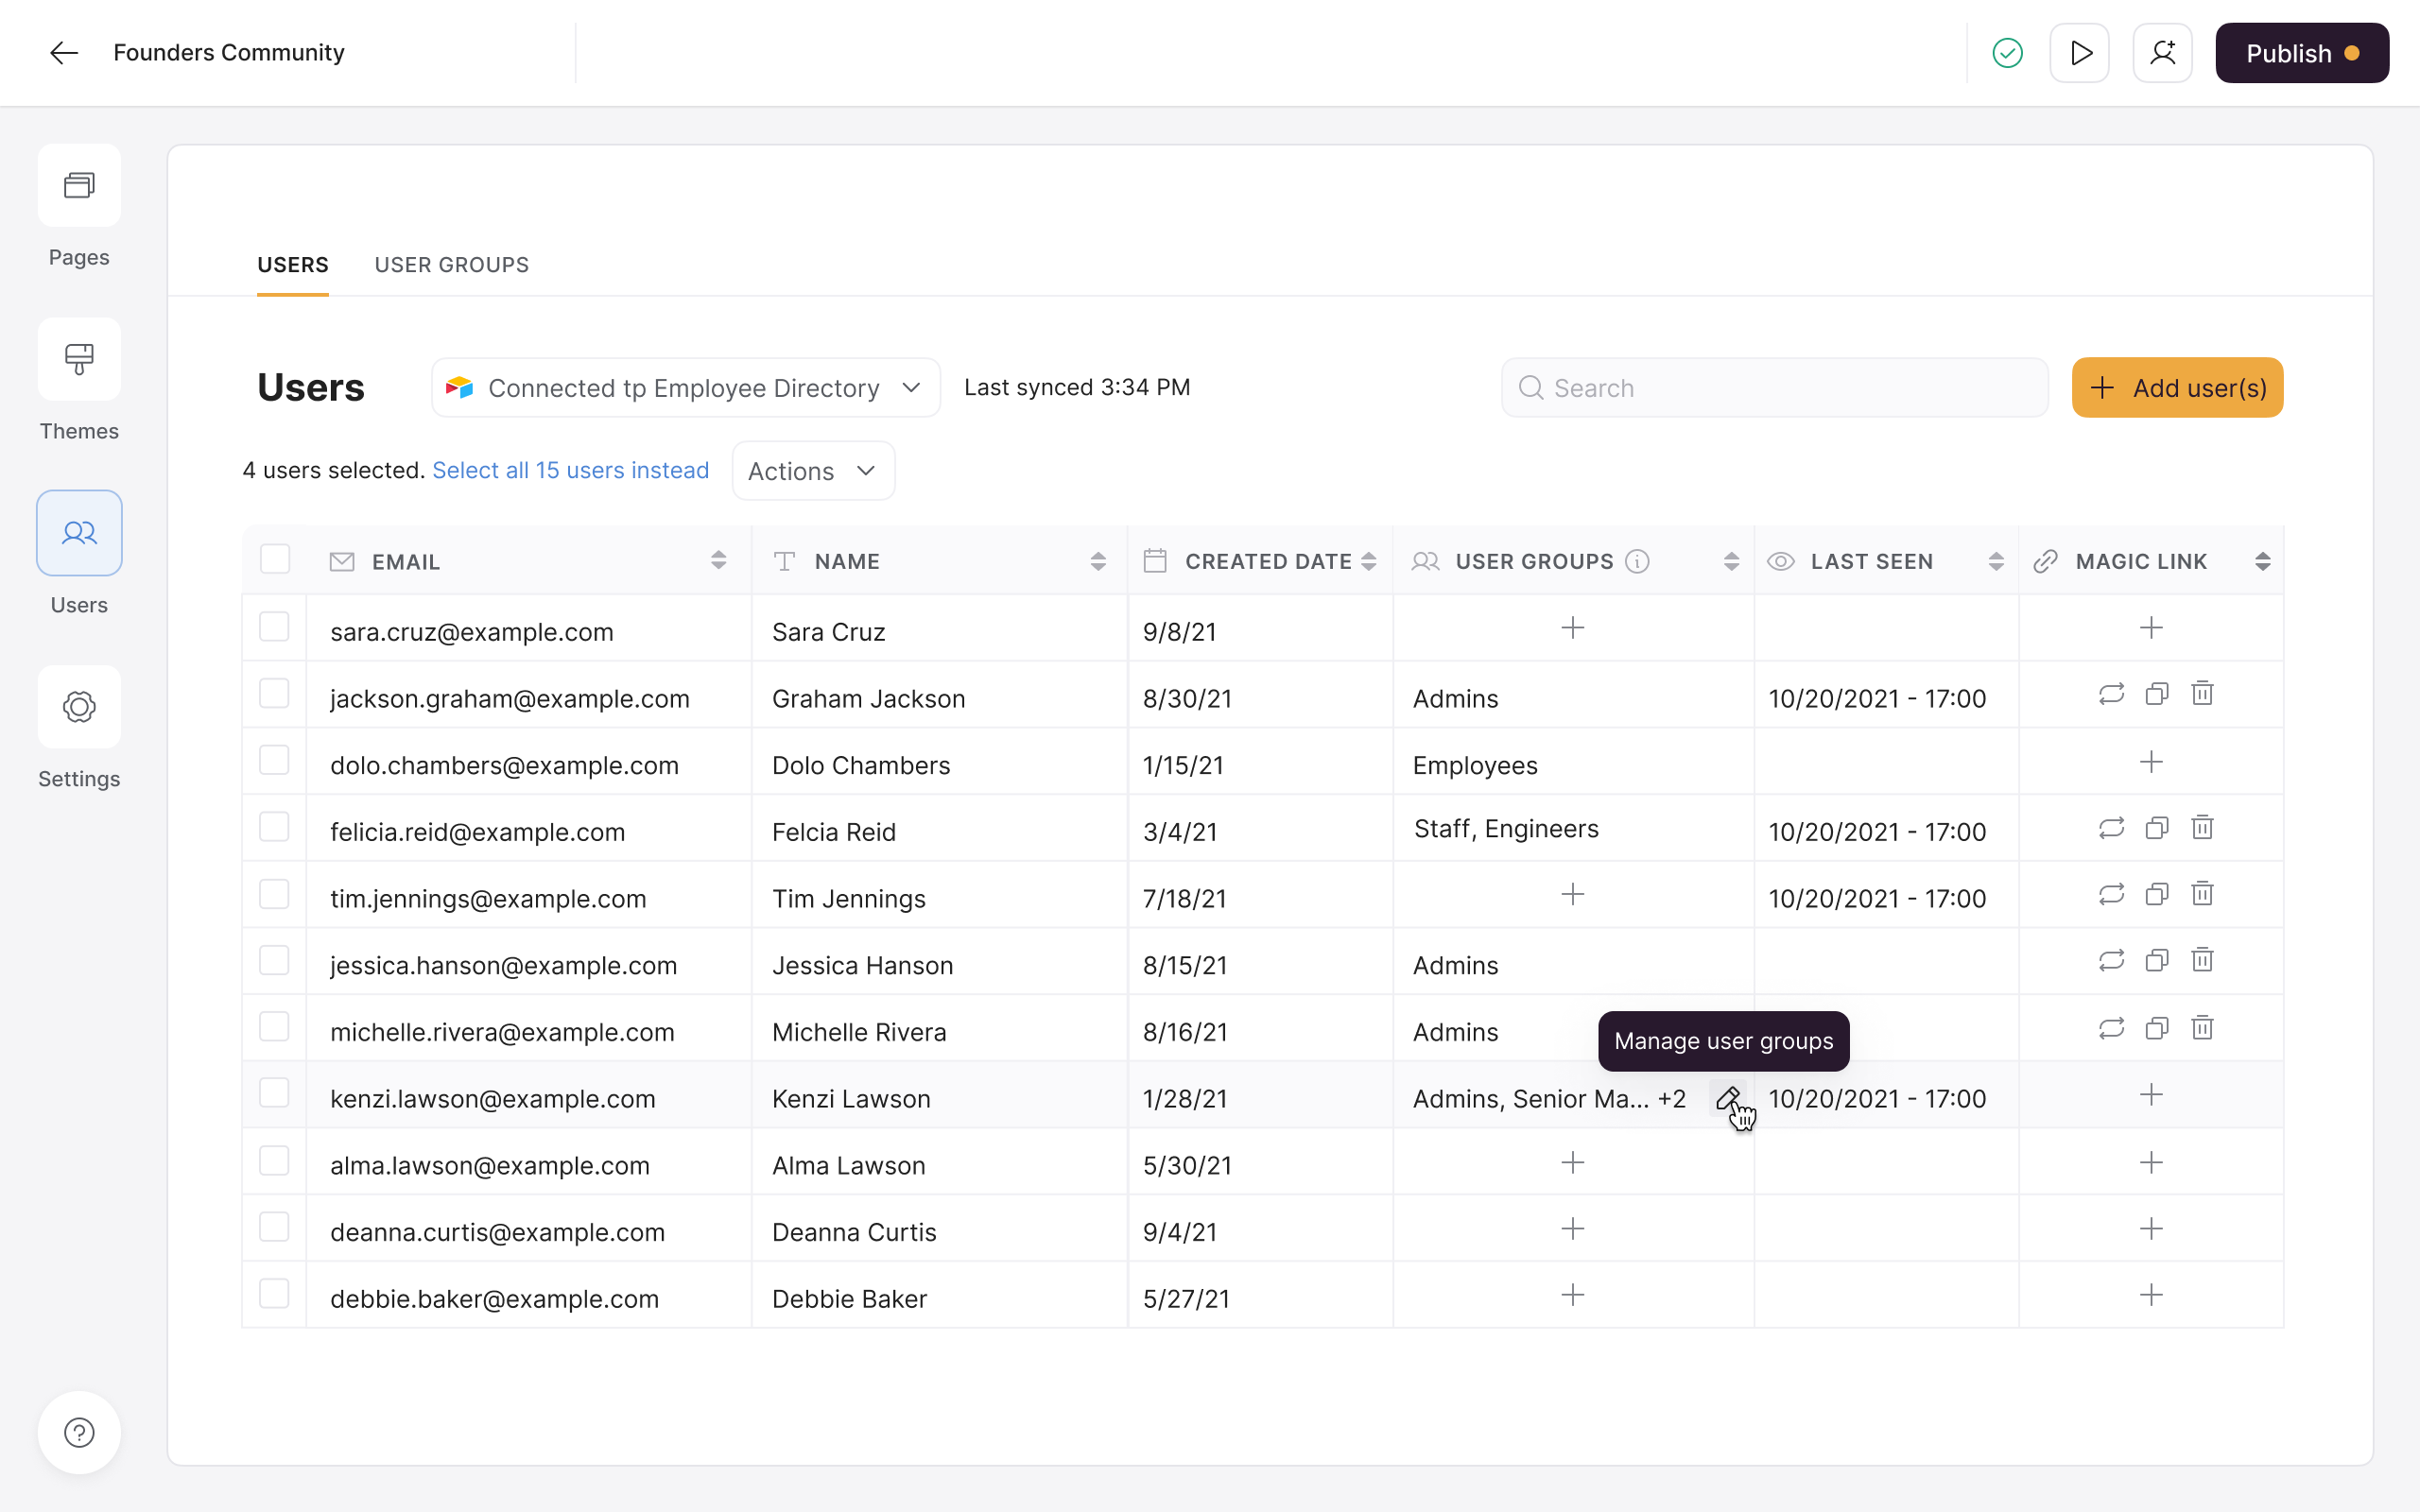Regenerate Tim Jennings' magic link
The width and height of the screenshot is (2420, 1512).
point(2111,894)
